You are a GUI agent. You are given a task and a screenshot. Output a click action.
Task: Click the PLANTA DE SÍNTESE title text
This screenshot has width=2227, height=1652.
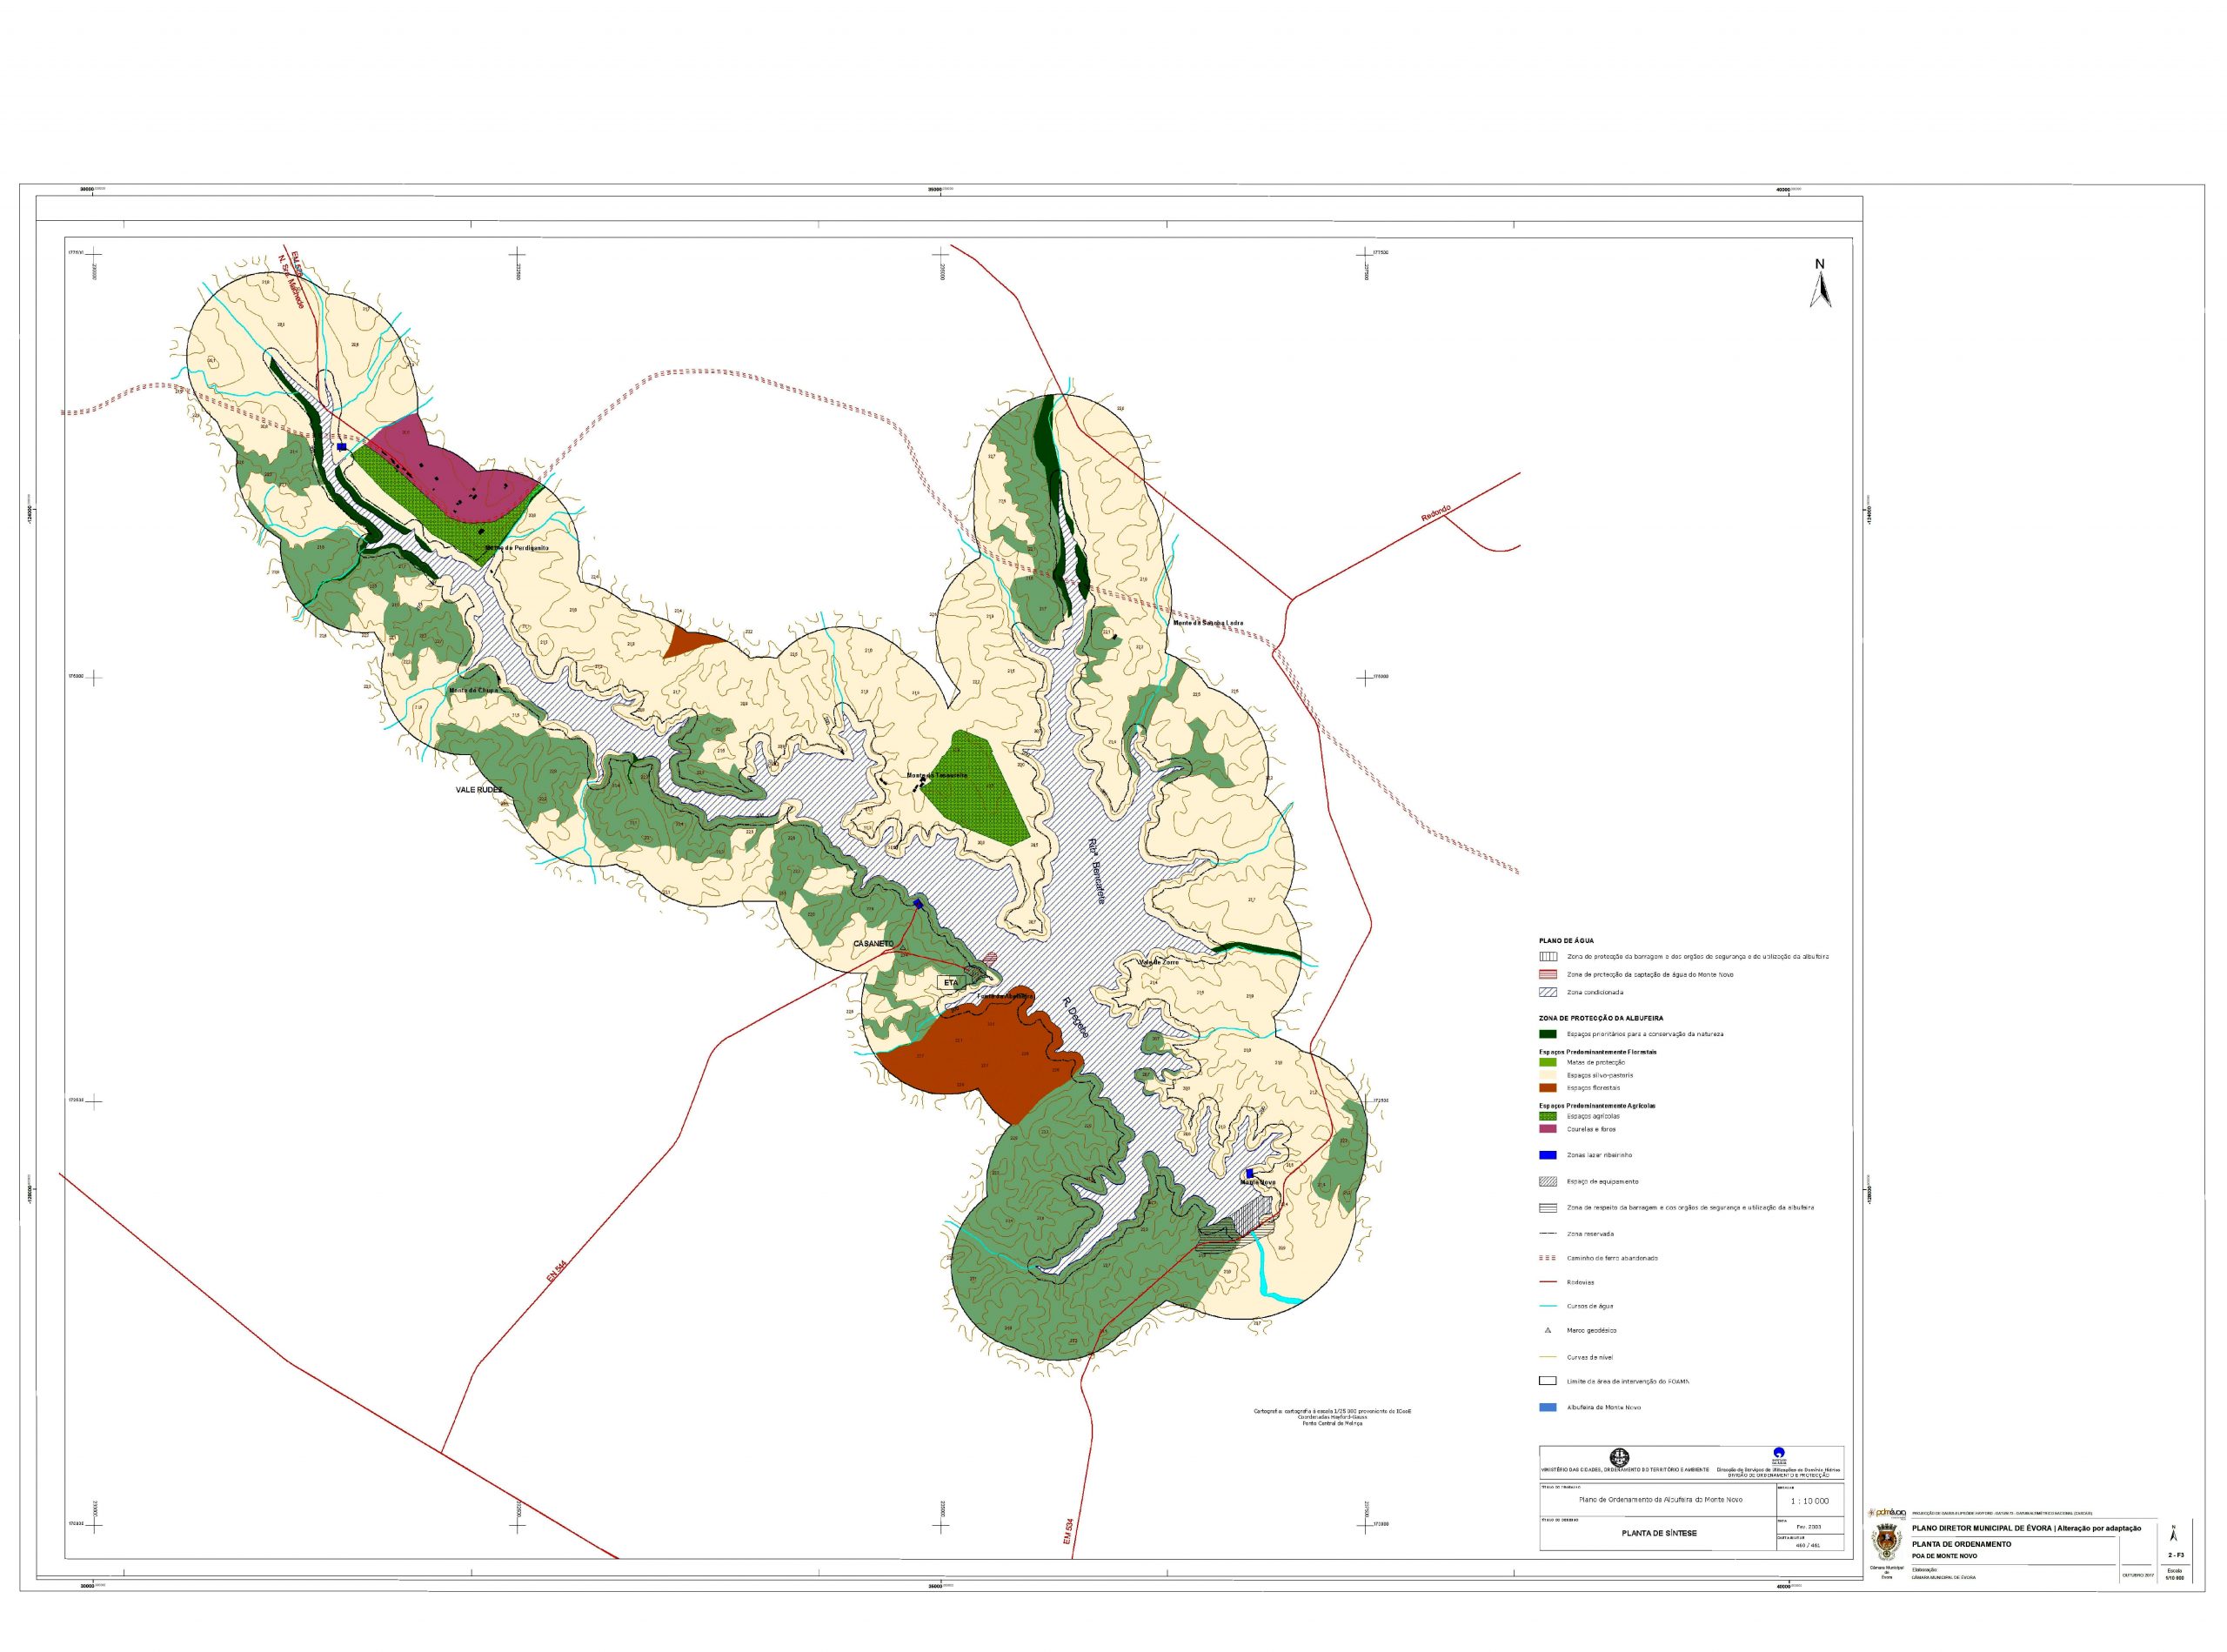[1659, 1533]
